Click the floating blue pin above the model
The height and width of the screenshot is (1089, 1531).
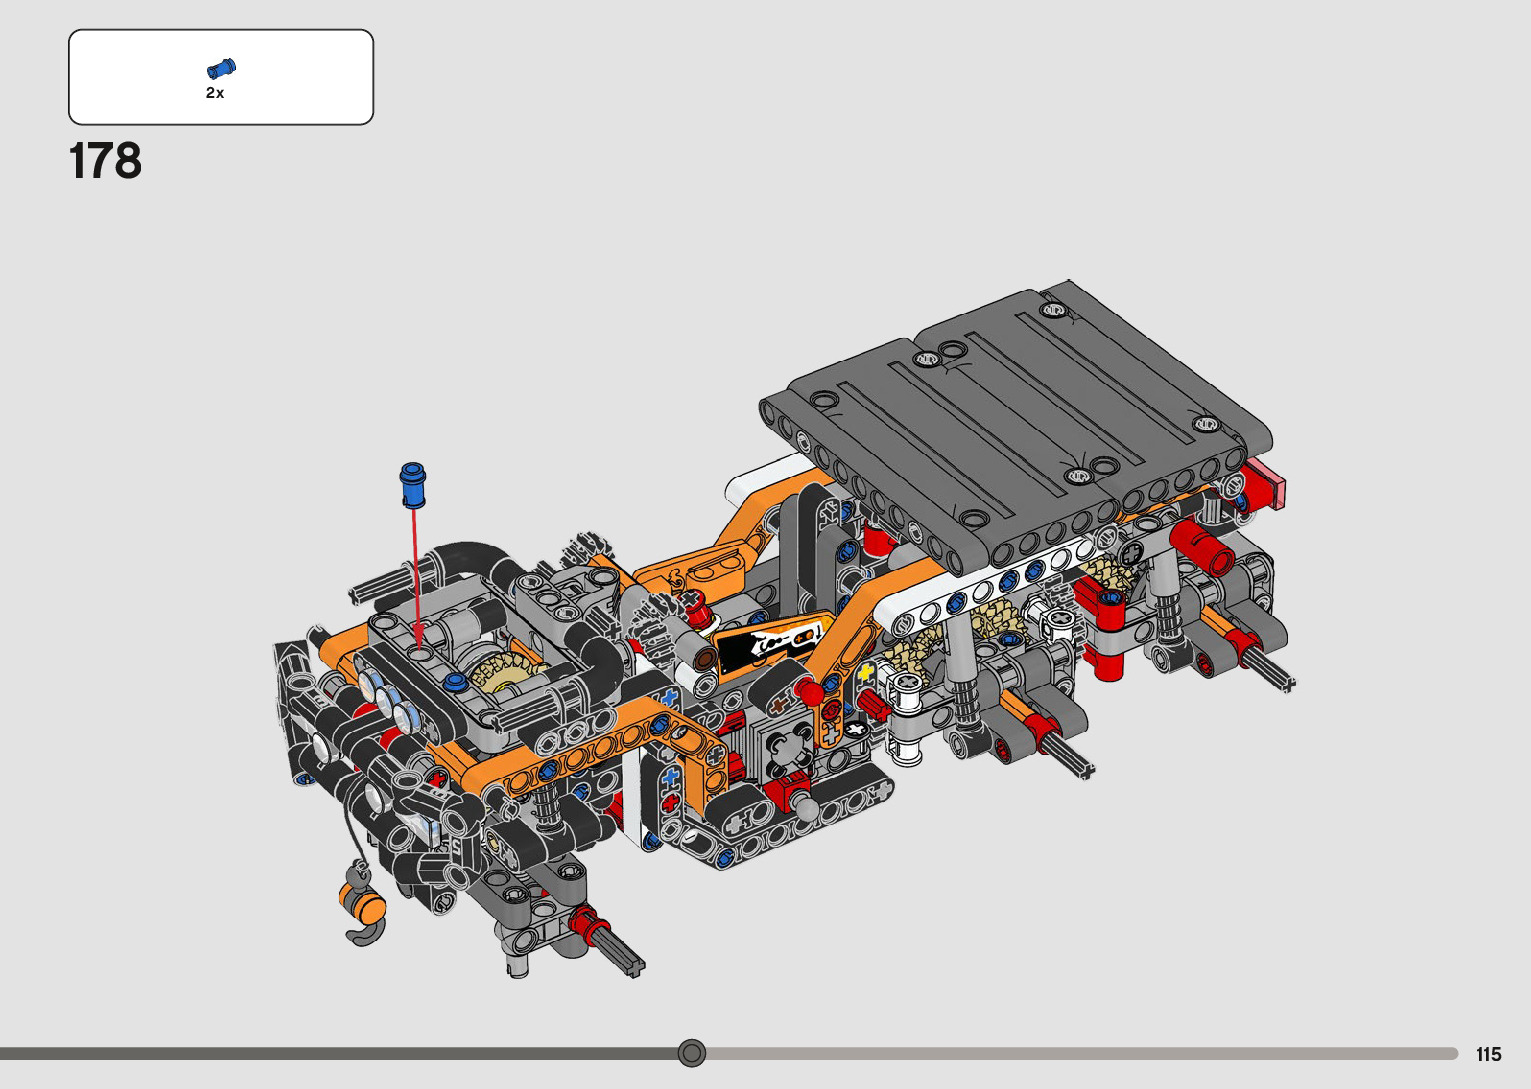[412, 484]
